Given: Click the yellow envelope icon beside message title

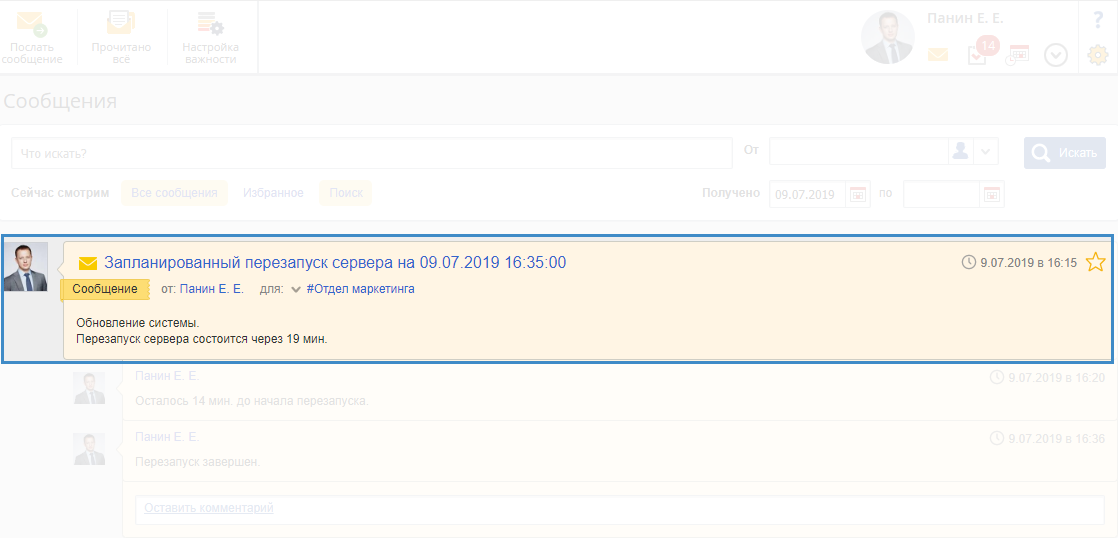Looking at the screenshot, I should (x=88, y=263).
